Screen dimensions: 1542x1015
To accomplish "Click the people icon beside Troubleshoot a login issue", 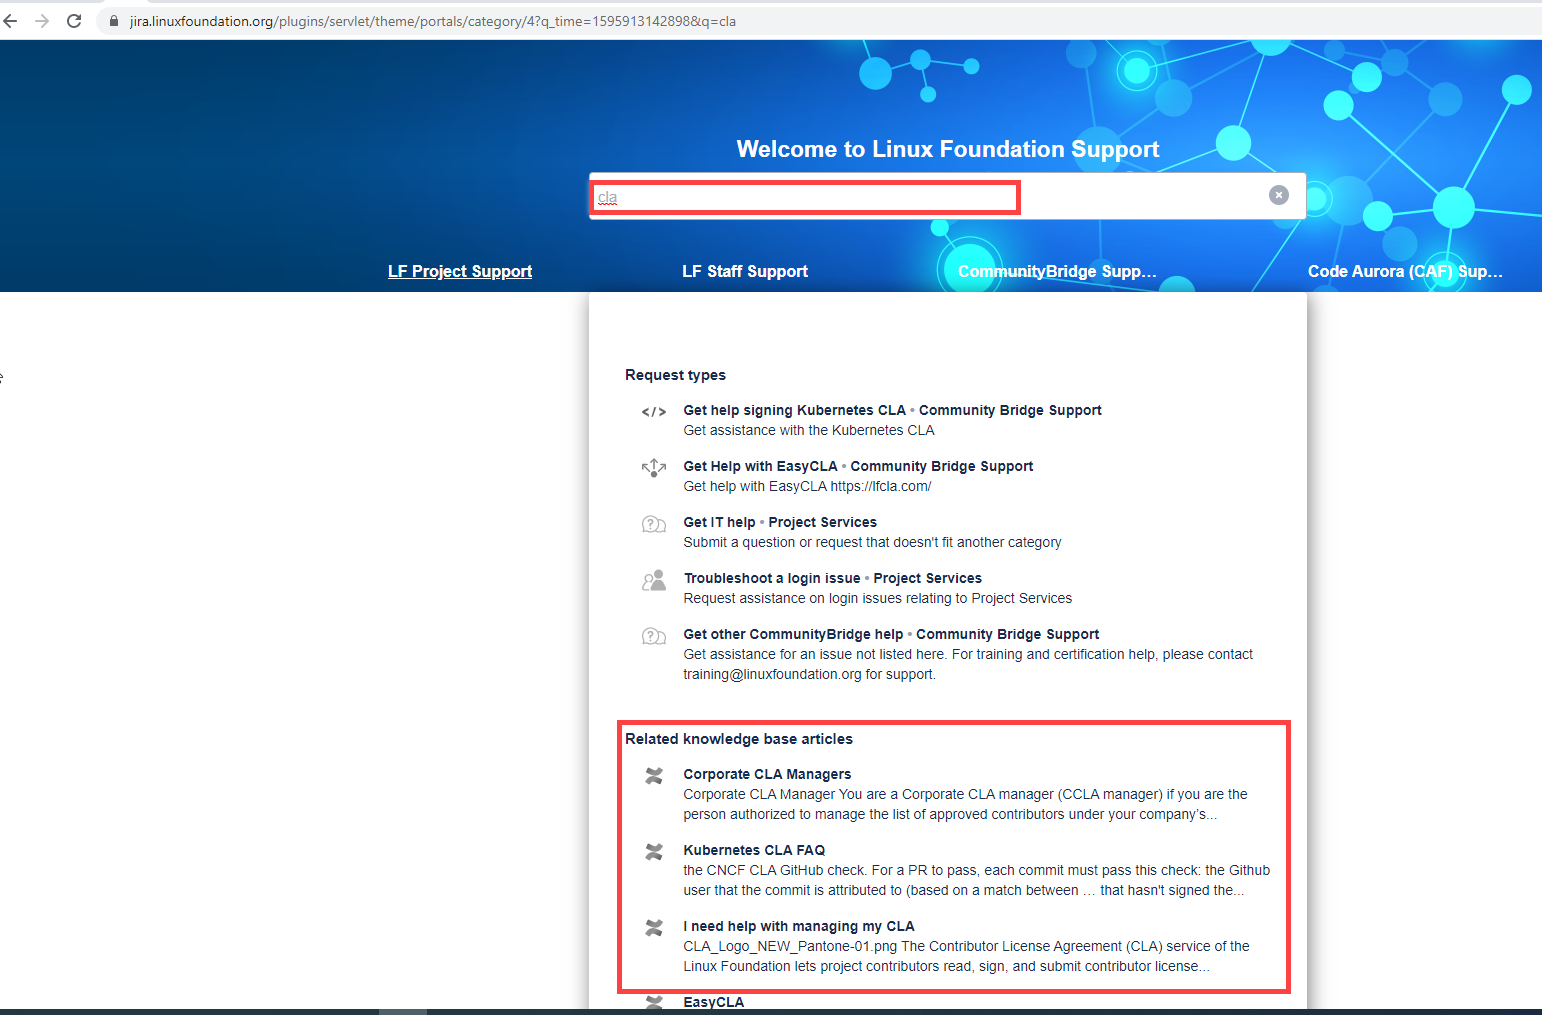I will (x=654, y=580).
